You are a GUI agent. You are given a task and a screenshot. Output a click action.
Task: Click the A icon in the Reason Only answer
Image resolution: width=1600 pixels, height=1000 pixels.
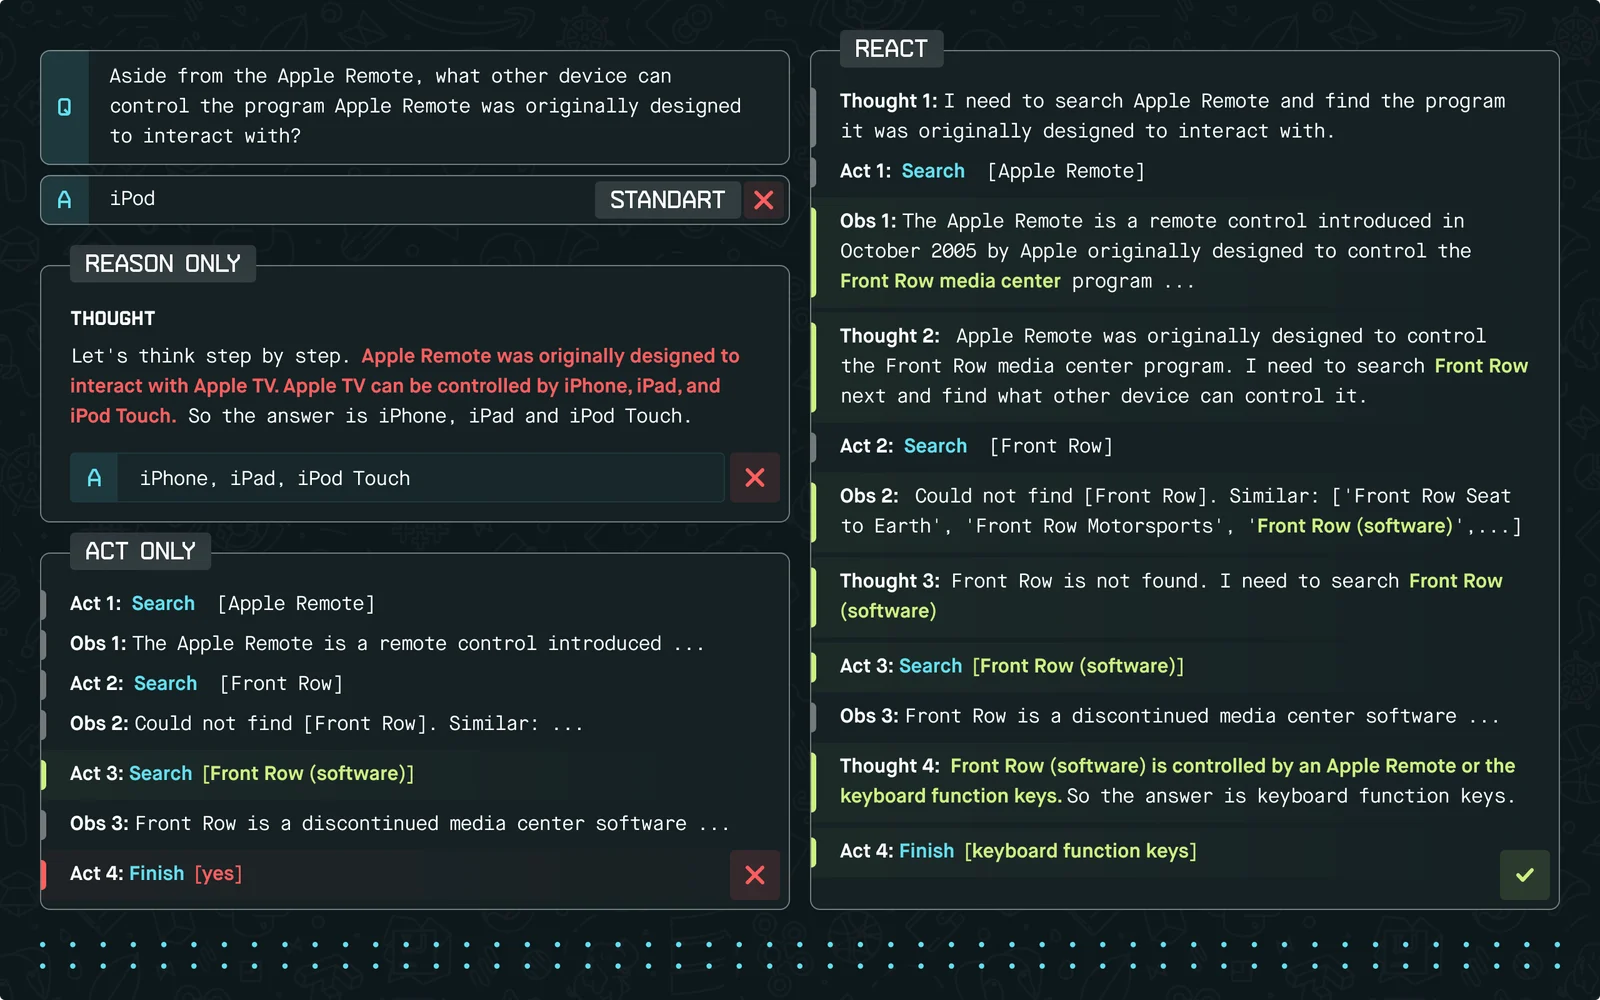(x=94, y=478)
